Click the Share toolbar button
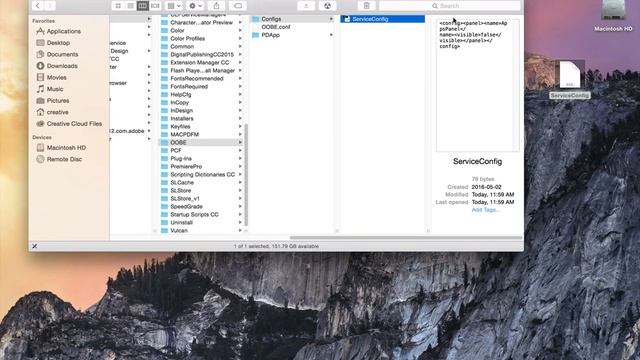Image resolution: width=640 pixels, height=360 pixels. (216, 6)
